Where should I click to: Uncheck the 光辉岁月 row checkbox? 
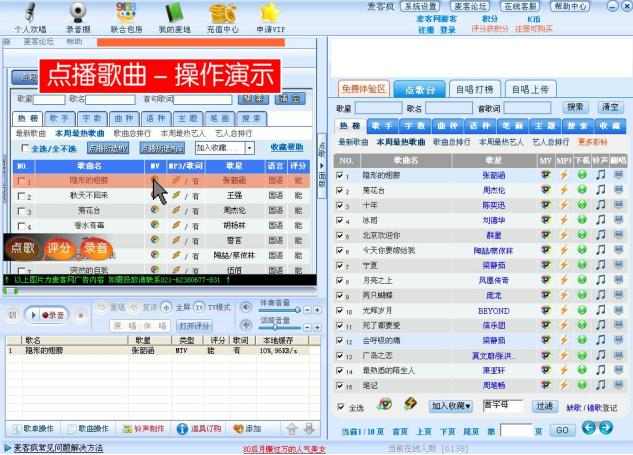point(340,310)
